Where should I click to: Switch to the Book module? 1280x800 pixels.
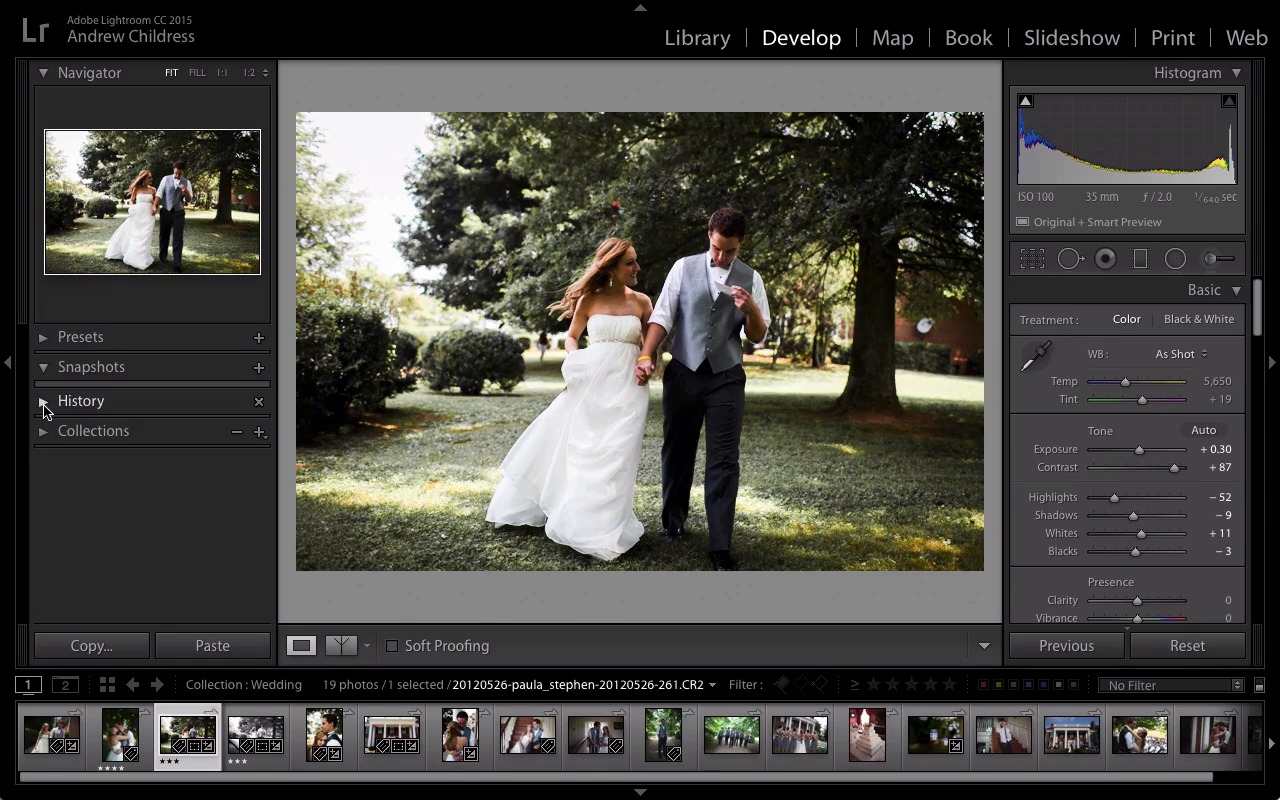969,38
